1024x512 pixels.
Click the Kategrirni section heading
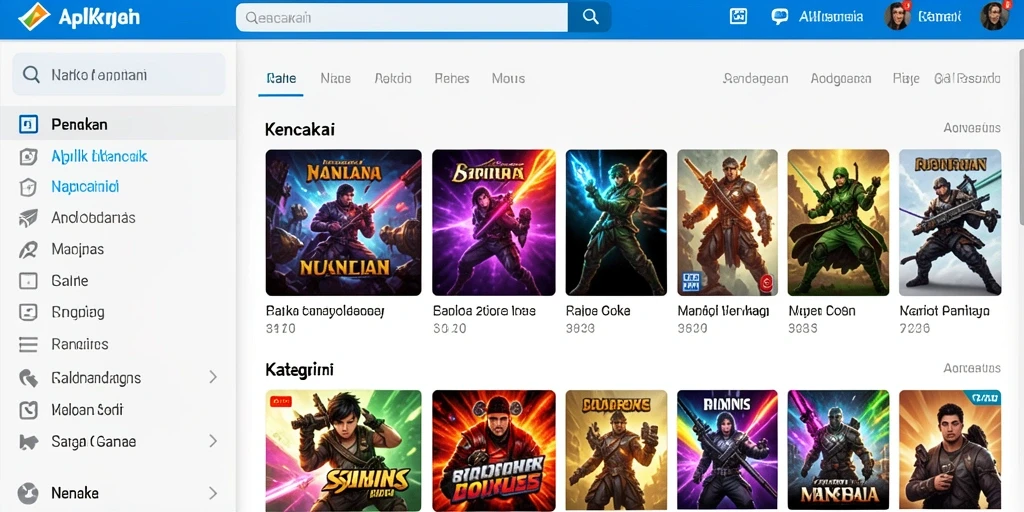point(299,370)
